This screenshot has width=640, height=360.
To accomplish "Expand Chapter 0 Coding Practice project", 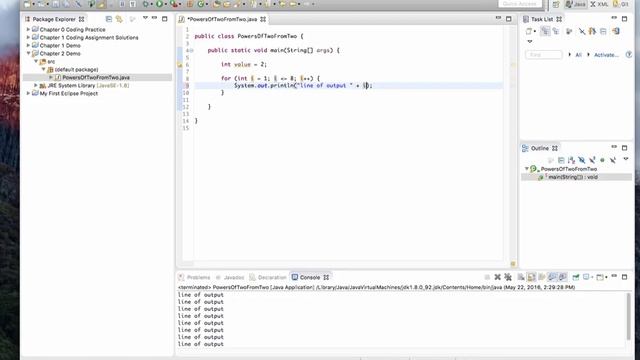I will [28, 29].
